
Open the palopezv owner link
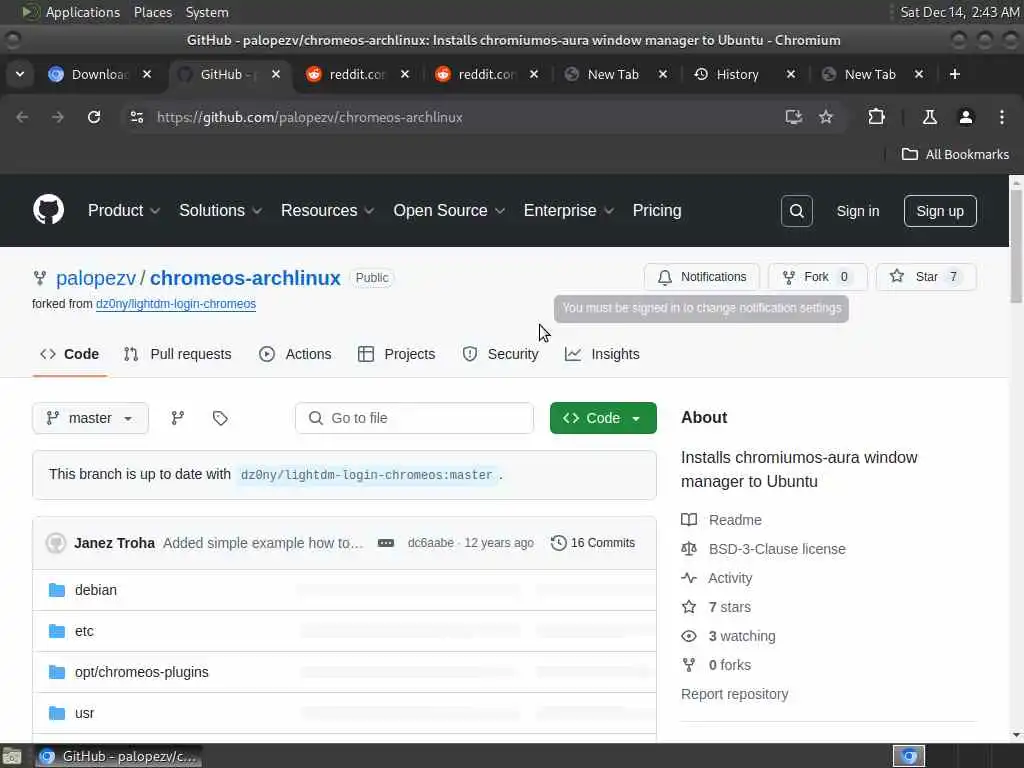96,278
